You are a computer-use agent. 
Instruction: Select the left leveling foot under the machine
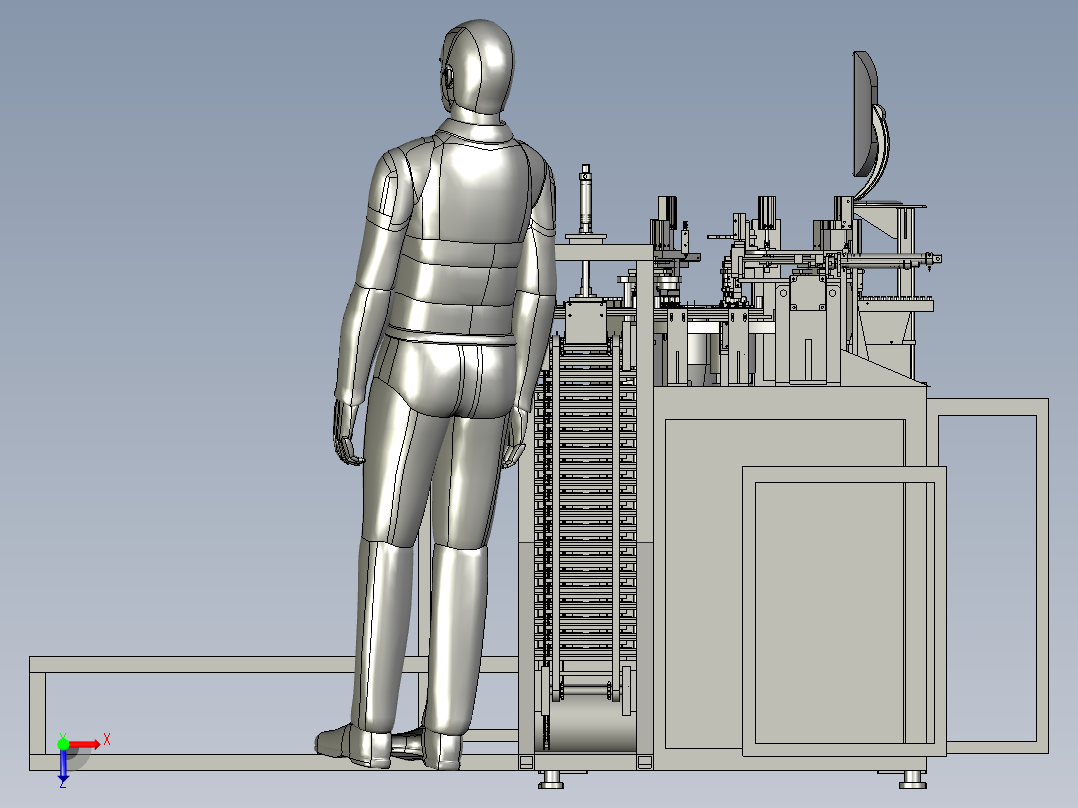[551, 779]
